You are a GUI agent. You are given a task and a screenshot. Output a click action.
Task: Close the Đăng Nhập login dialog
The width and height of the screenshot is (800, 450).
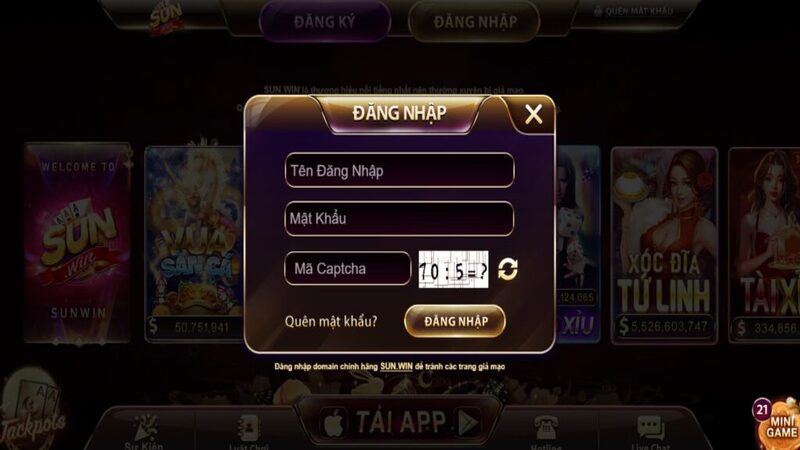534,114
